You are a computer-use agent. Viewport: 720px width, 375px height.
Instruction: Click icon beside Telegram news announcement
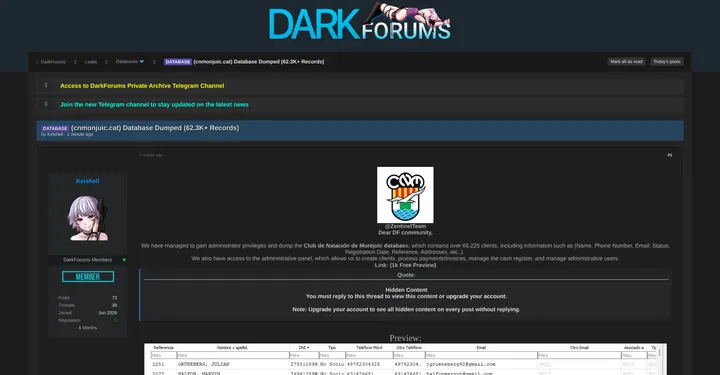(46, 104)
